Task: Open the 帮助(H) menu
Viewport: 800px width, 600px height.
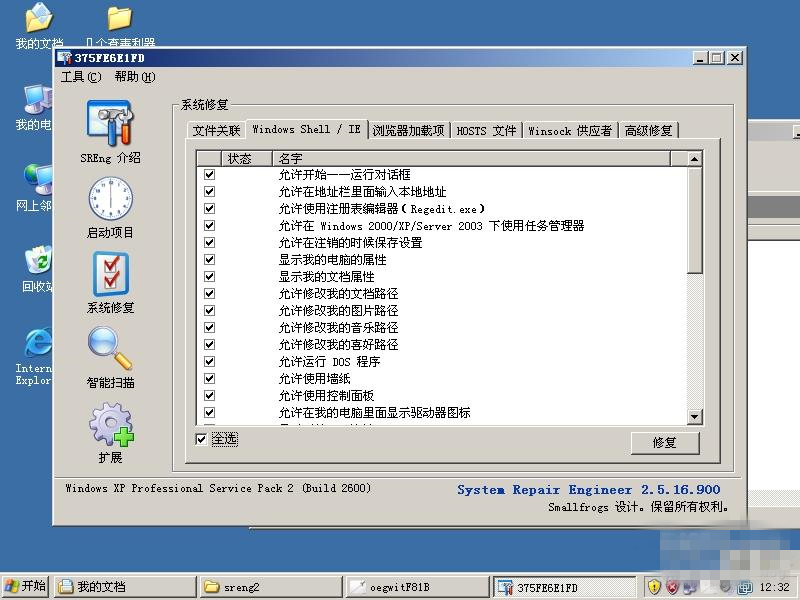Action: click(x=135, y=77)
